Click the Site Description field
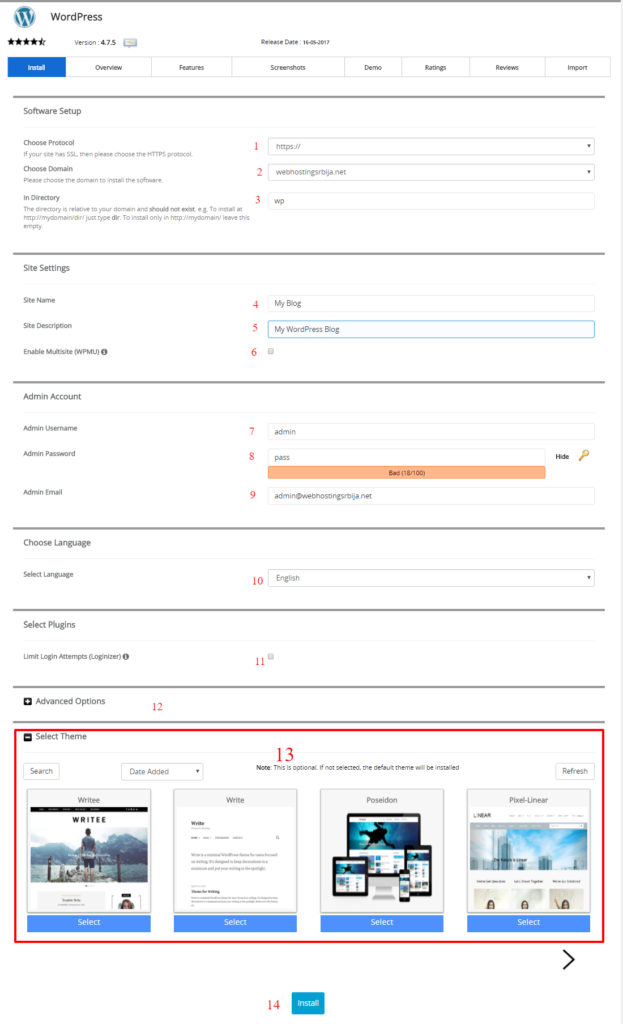 (431, 329)
